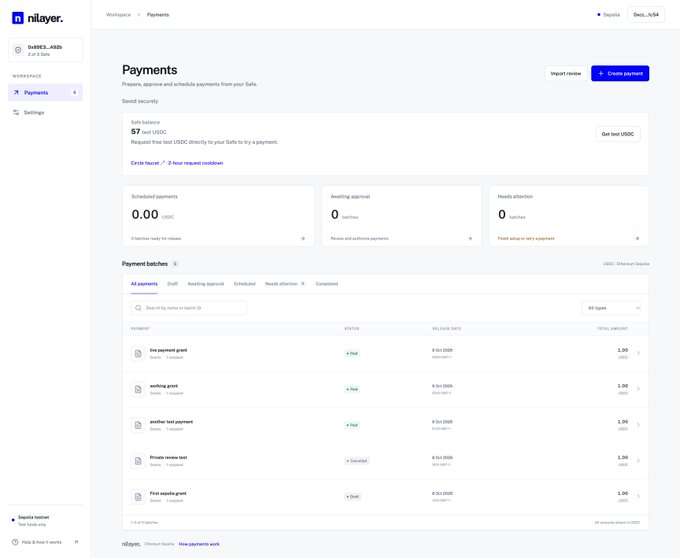Image resolution: width=680 pixels, height=558 pixels.
Task: Click the Cancelled status badge
Action: point(357,461)
